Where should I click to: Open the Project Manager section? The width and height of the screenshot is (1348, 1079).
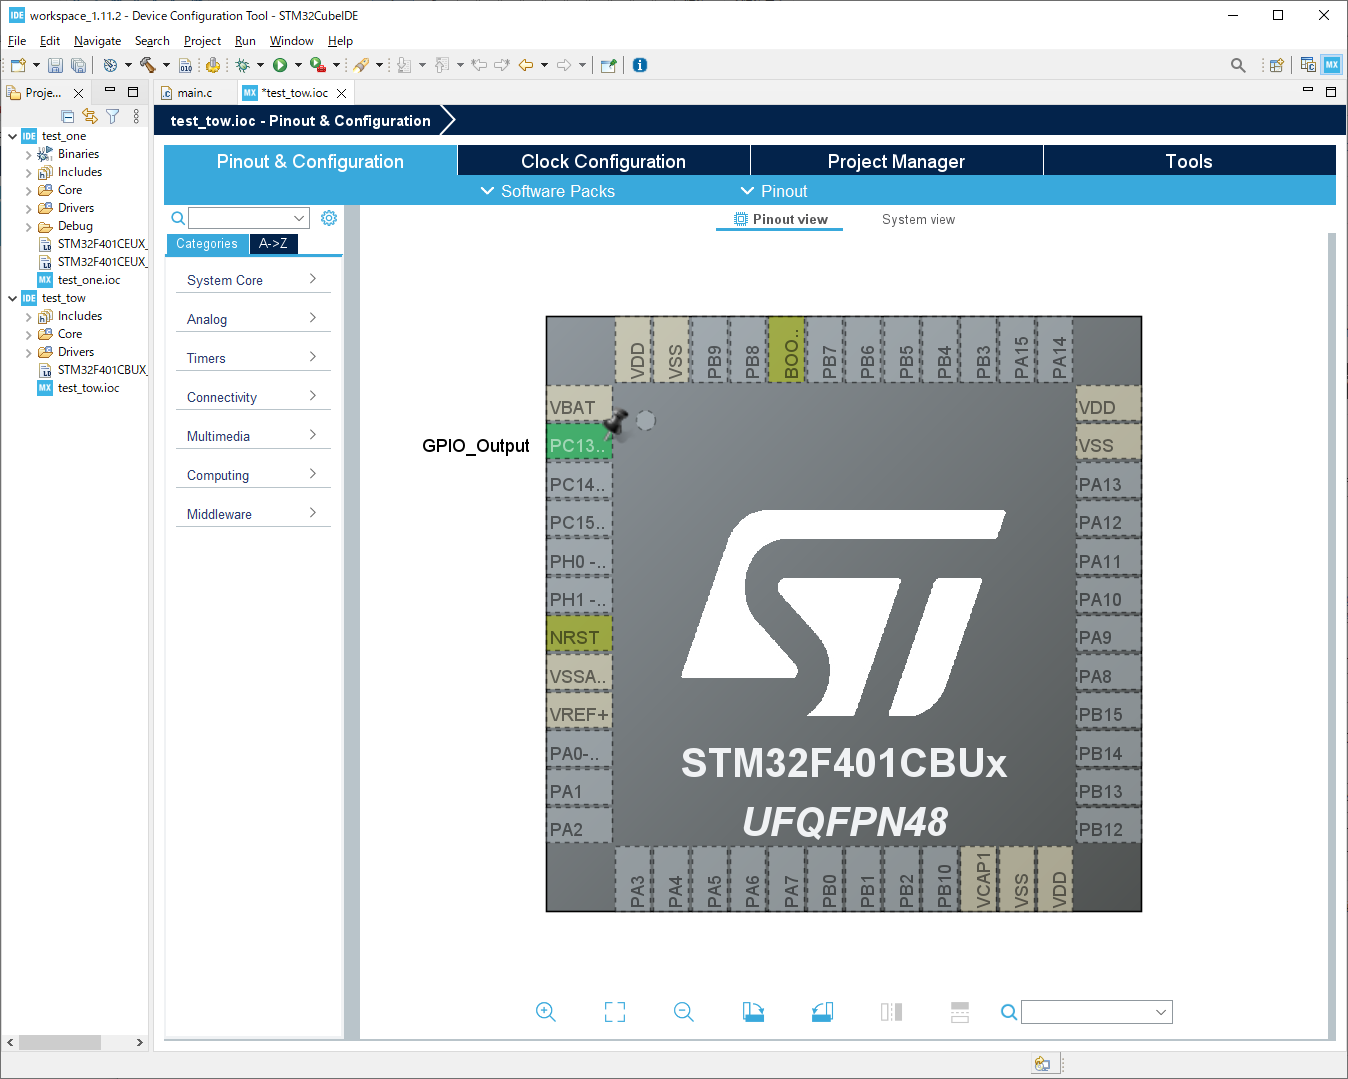click(895, 160)
